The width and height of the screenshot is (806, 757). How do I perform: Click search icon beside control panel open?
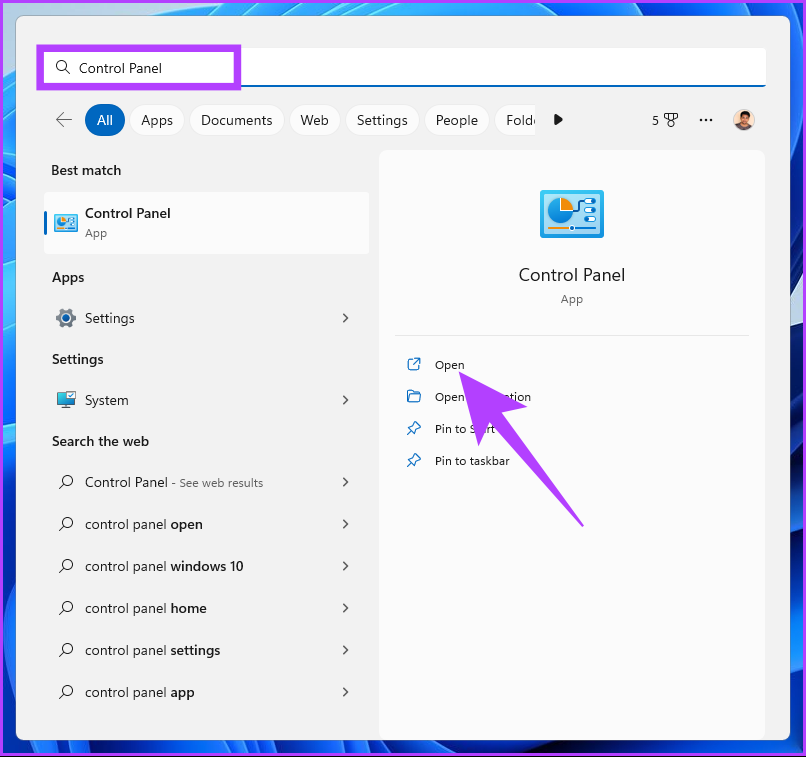pyautogui.click(x=66, y=524)
